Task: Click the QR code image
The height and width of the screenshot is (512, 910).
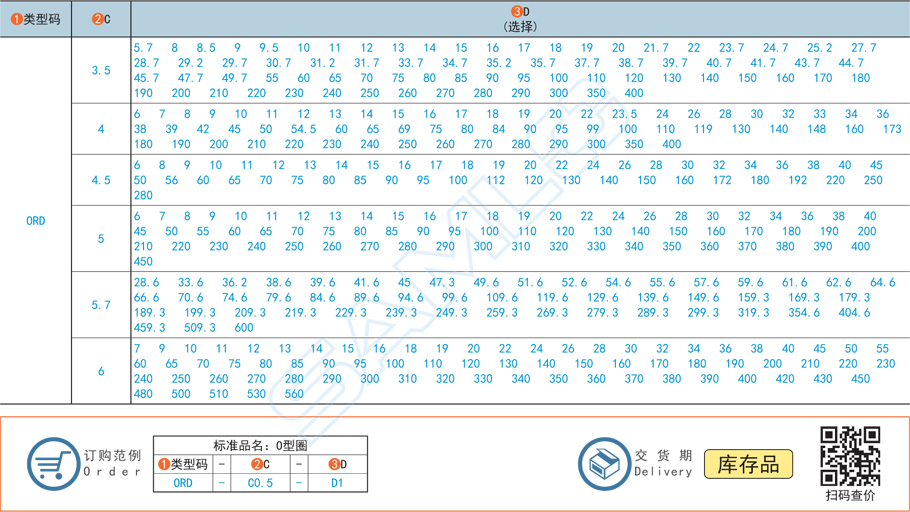Action: (x=850, y=456)
